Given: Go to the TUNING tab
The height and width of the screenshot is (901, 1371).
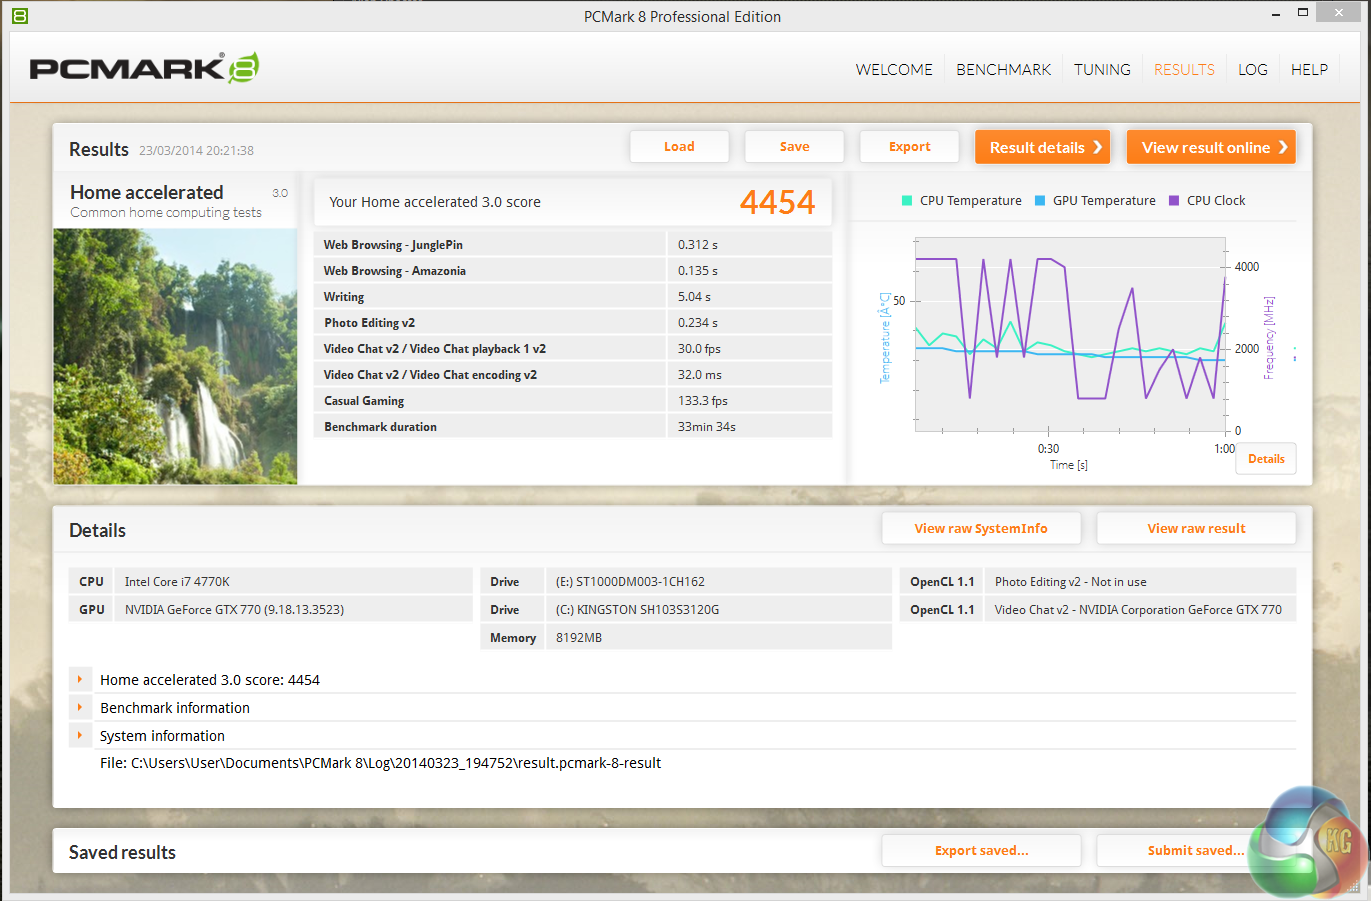Looking at the screenshot, I should point(1102,70).
